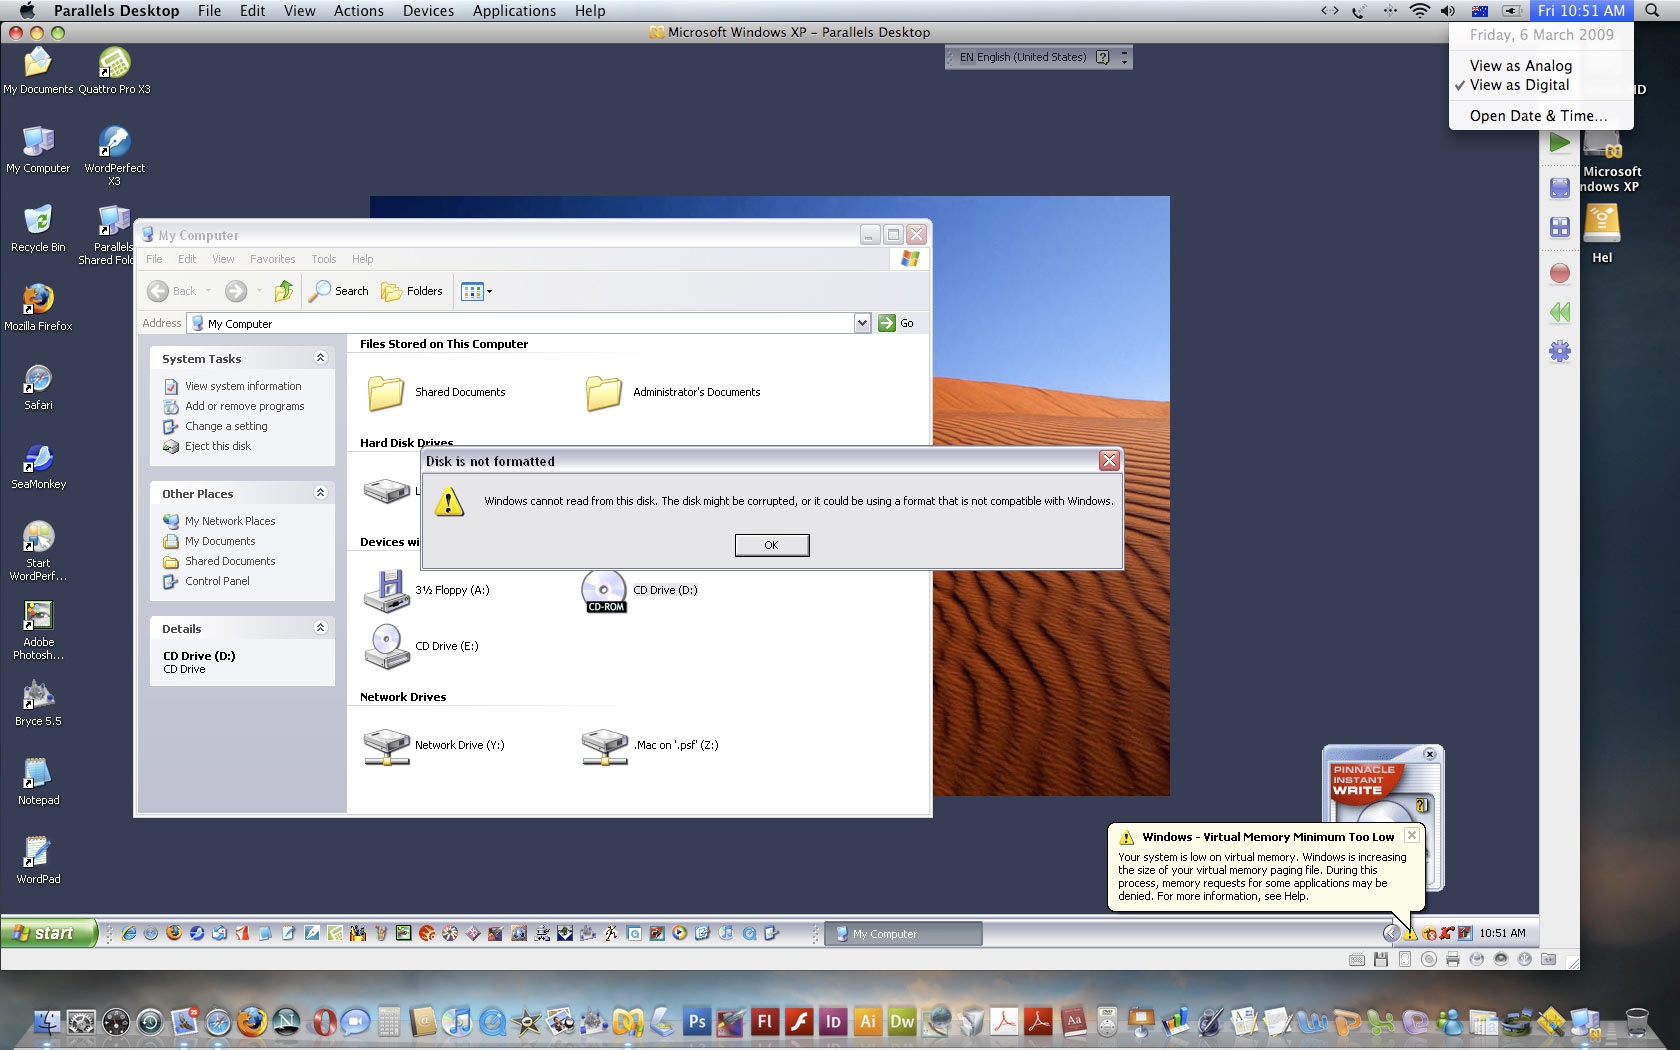Open the Search tool in My Computer toolbar
Image resolution: width=1680 pixels, height=1050 pixels.
tap(339, 291)
